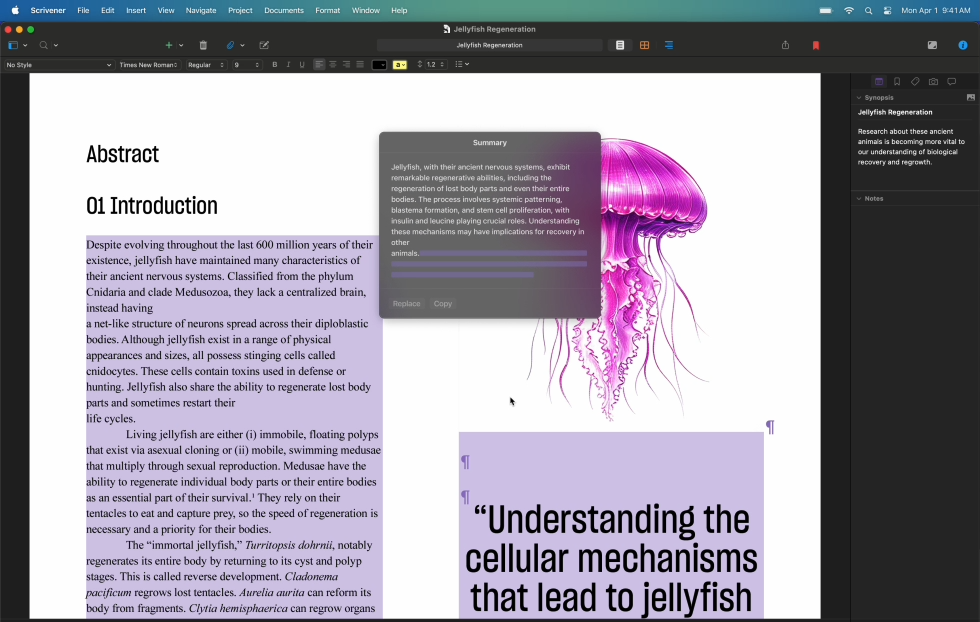Open the inspector Comments tab
This screenshot has height=622, width=980.
point(951,82)
